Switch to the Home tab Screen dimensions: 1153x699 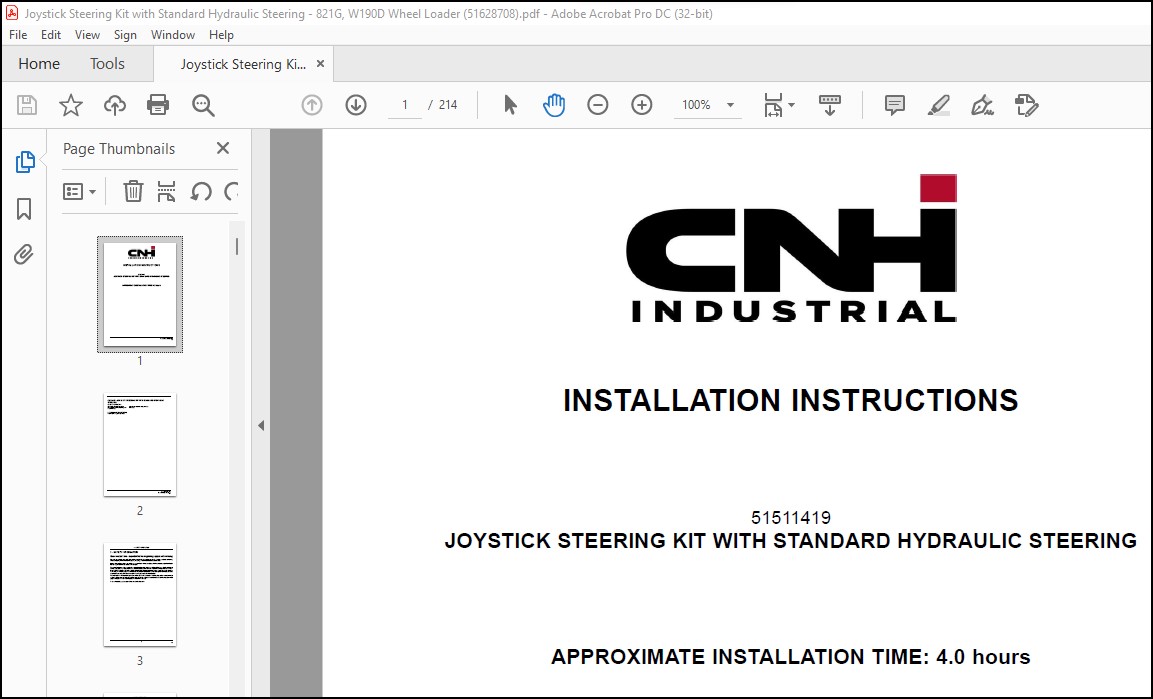point(39,64)
